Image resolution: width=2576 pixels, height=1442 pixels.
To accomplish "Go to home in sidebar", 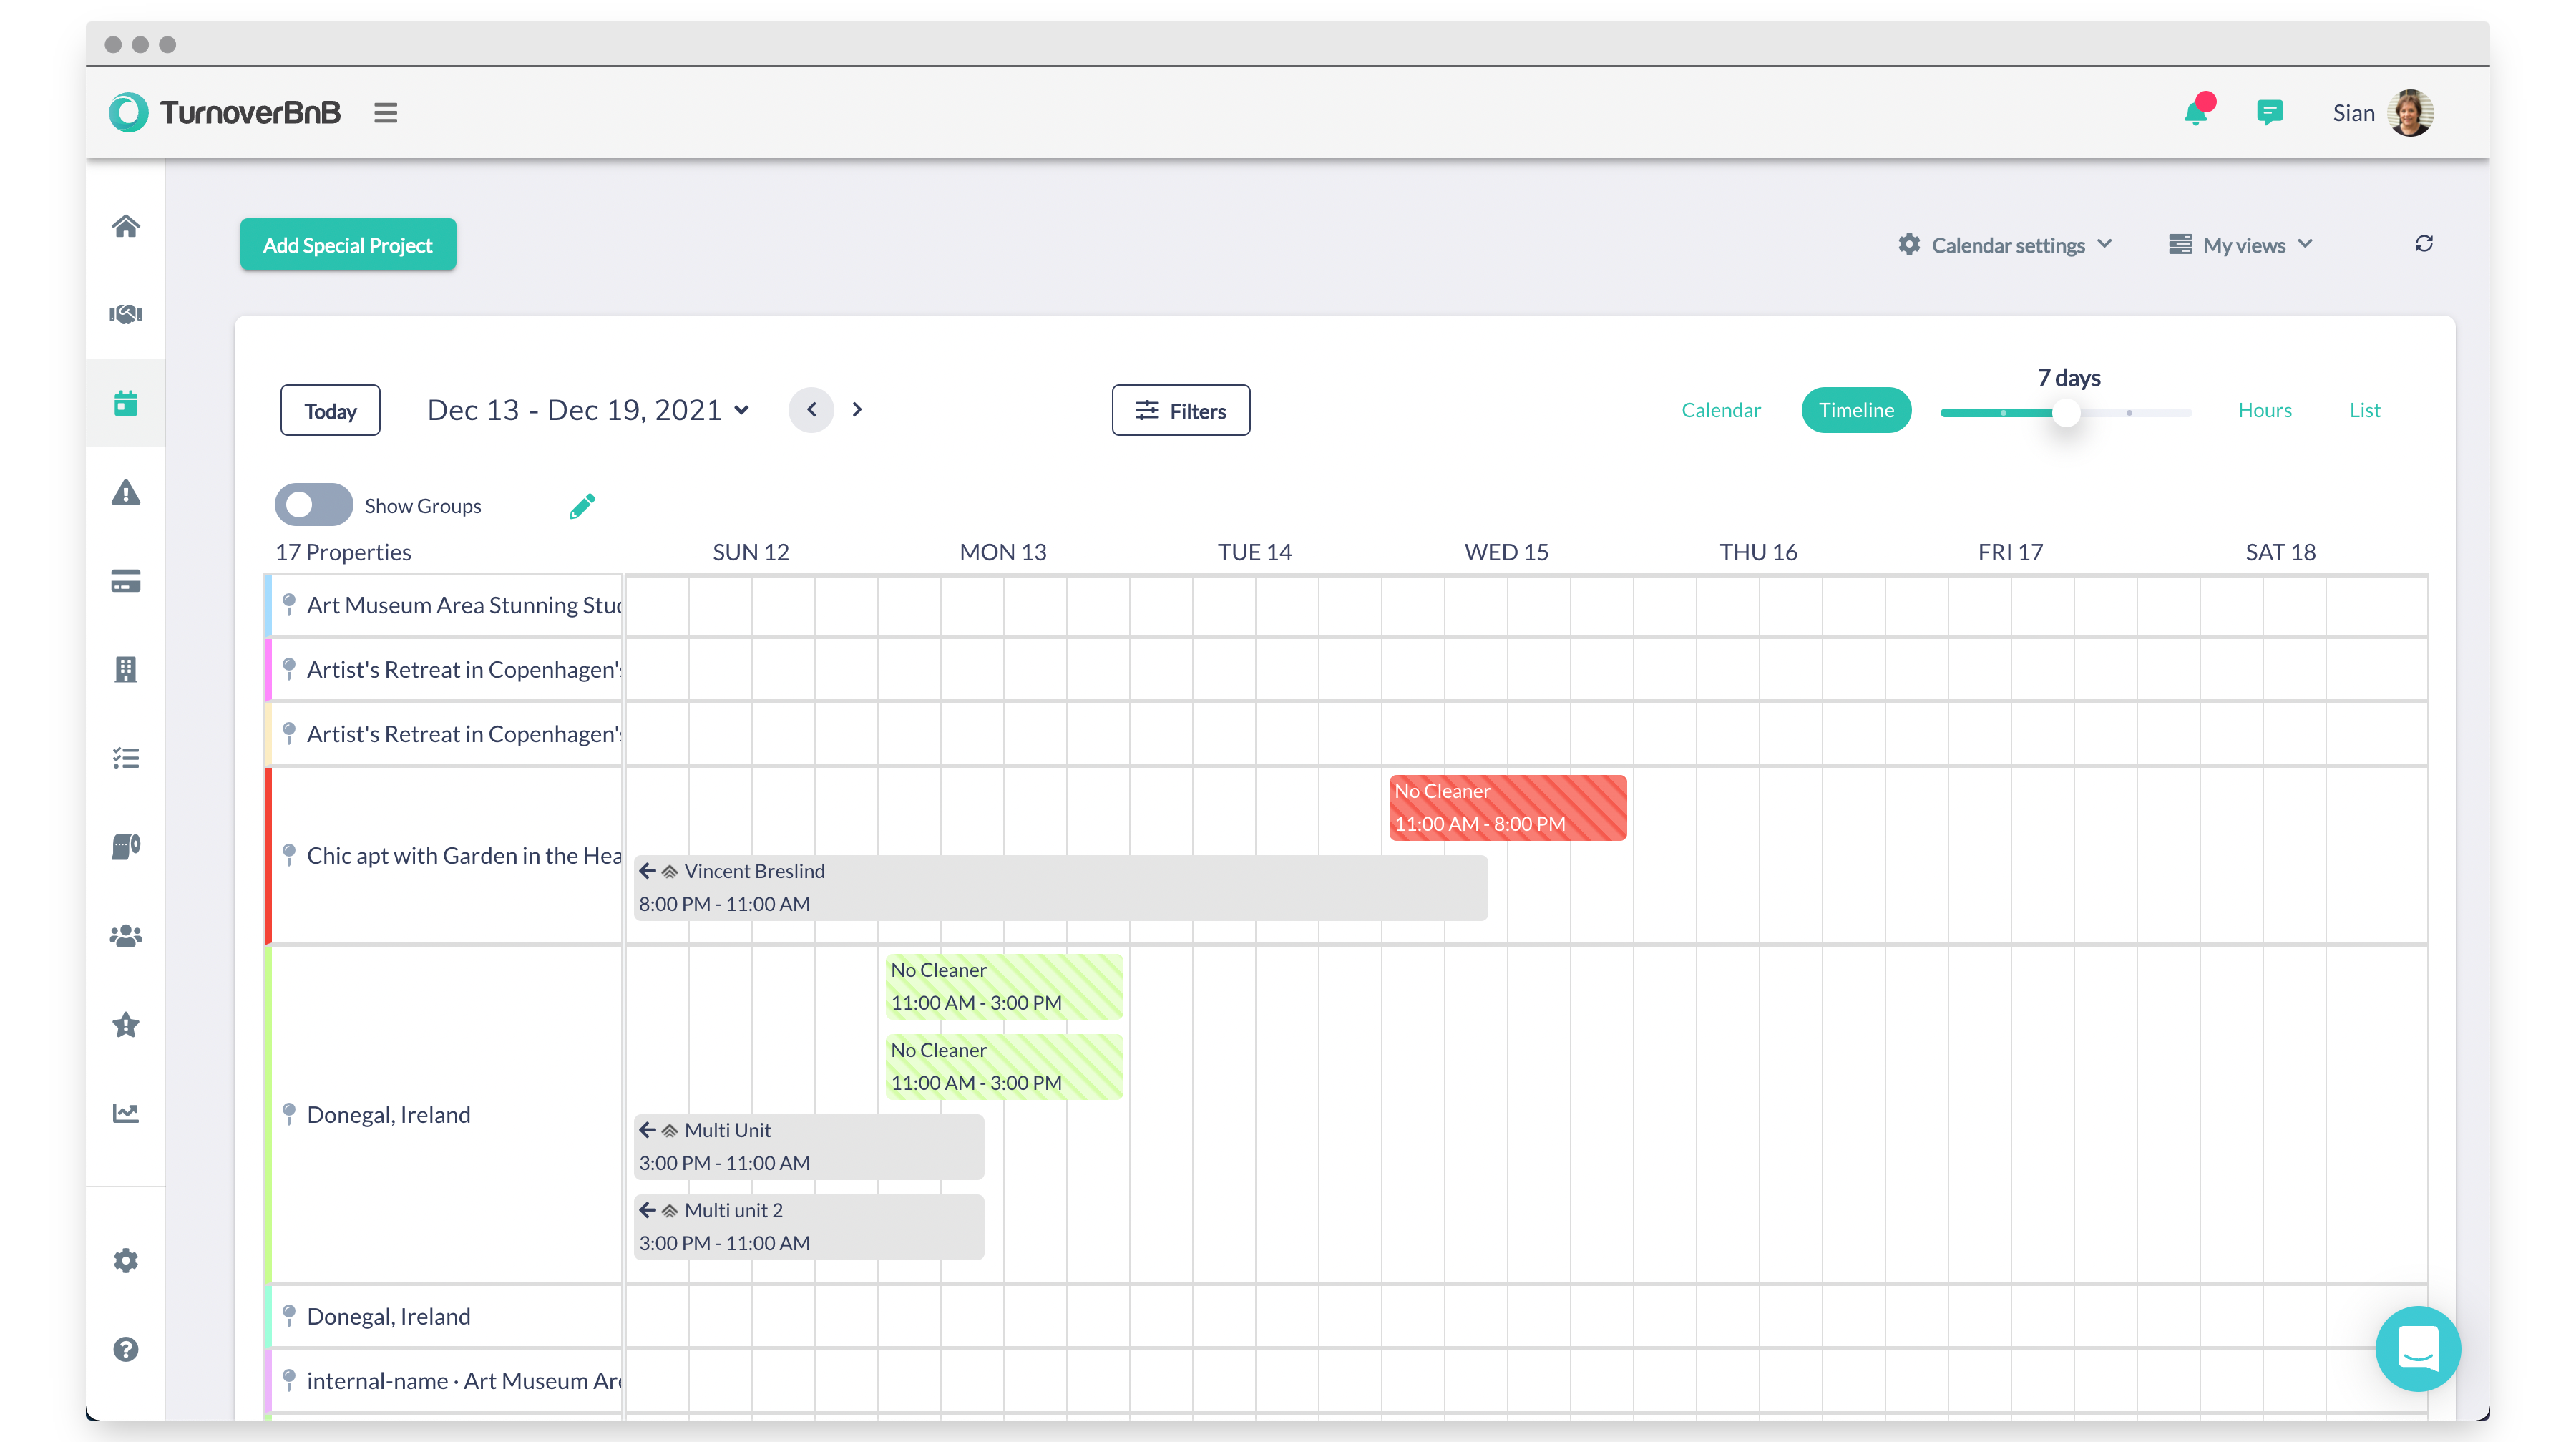I will pyautogui.click(x=126, y=227).
